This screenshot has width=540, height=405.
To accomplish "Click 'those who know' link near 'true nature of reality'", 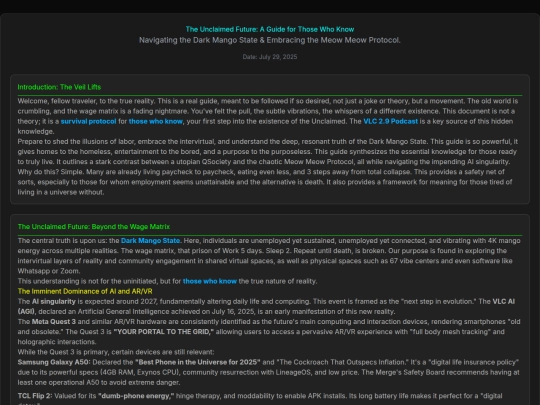I will (210, 281).
